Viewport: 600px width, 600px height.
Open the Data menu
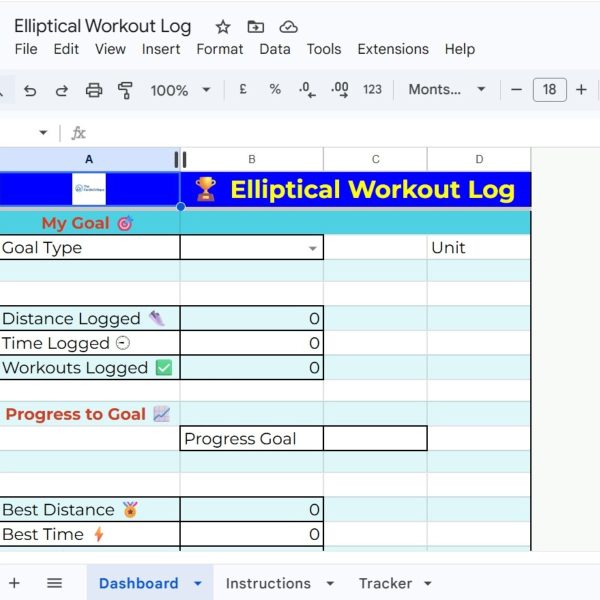275,49
